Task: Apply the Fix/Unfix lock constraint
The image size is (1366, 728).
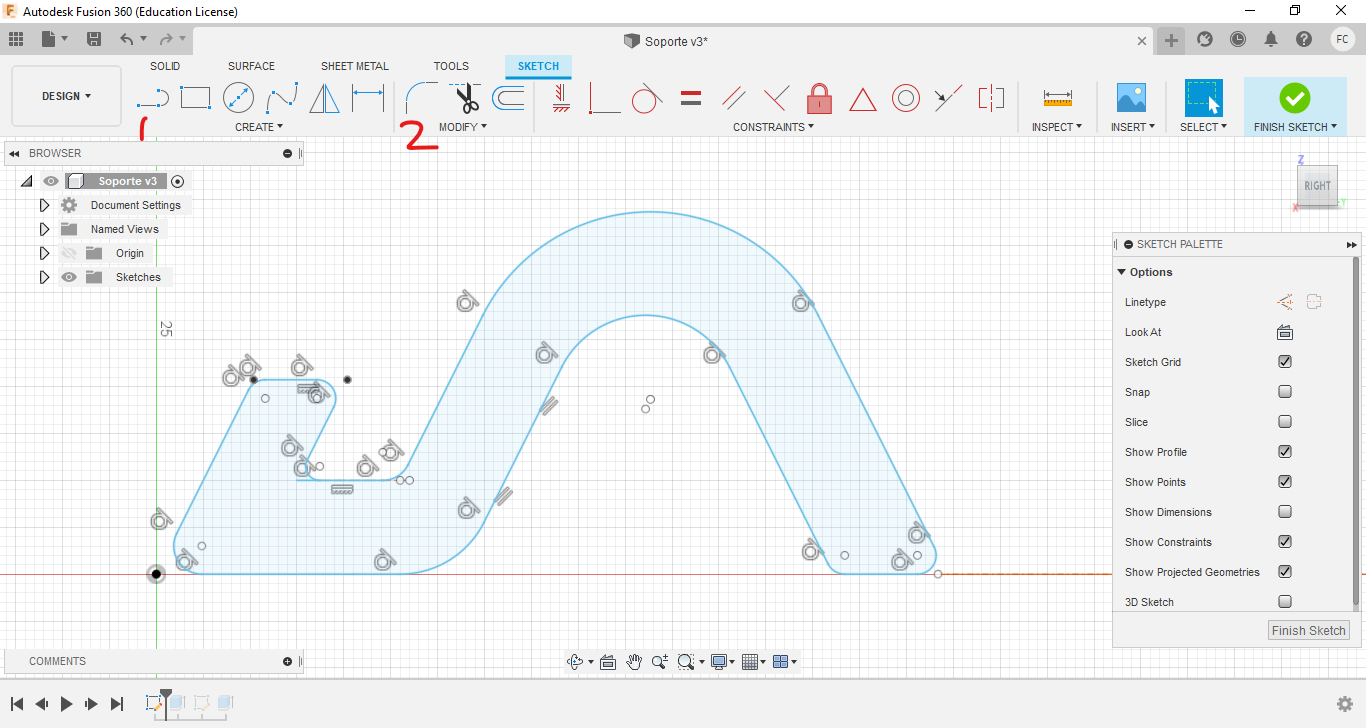Action: 819,98
